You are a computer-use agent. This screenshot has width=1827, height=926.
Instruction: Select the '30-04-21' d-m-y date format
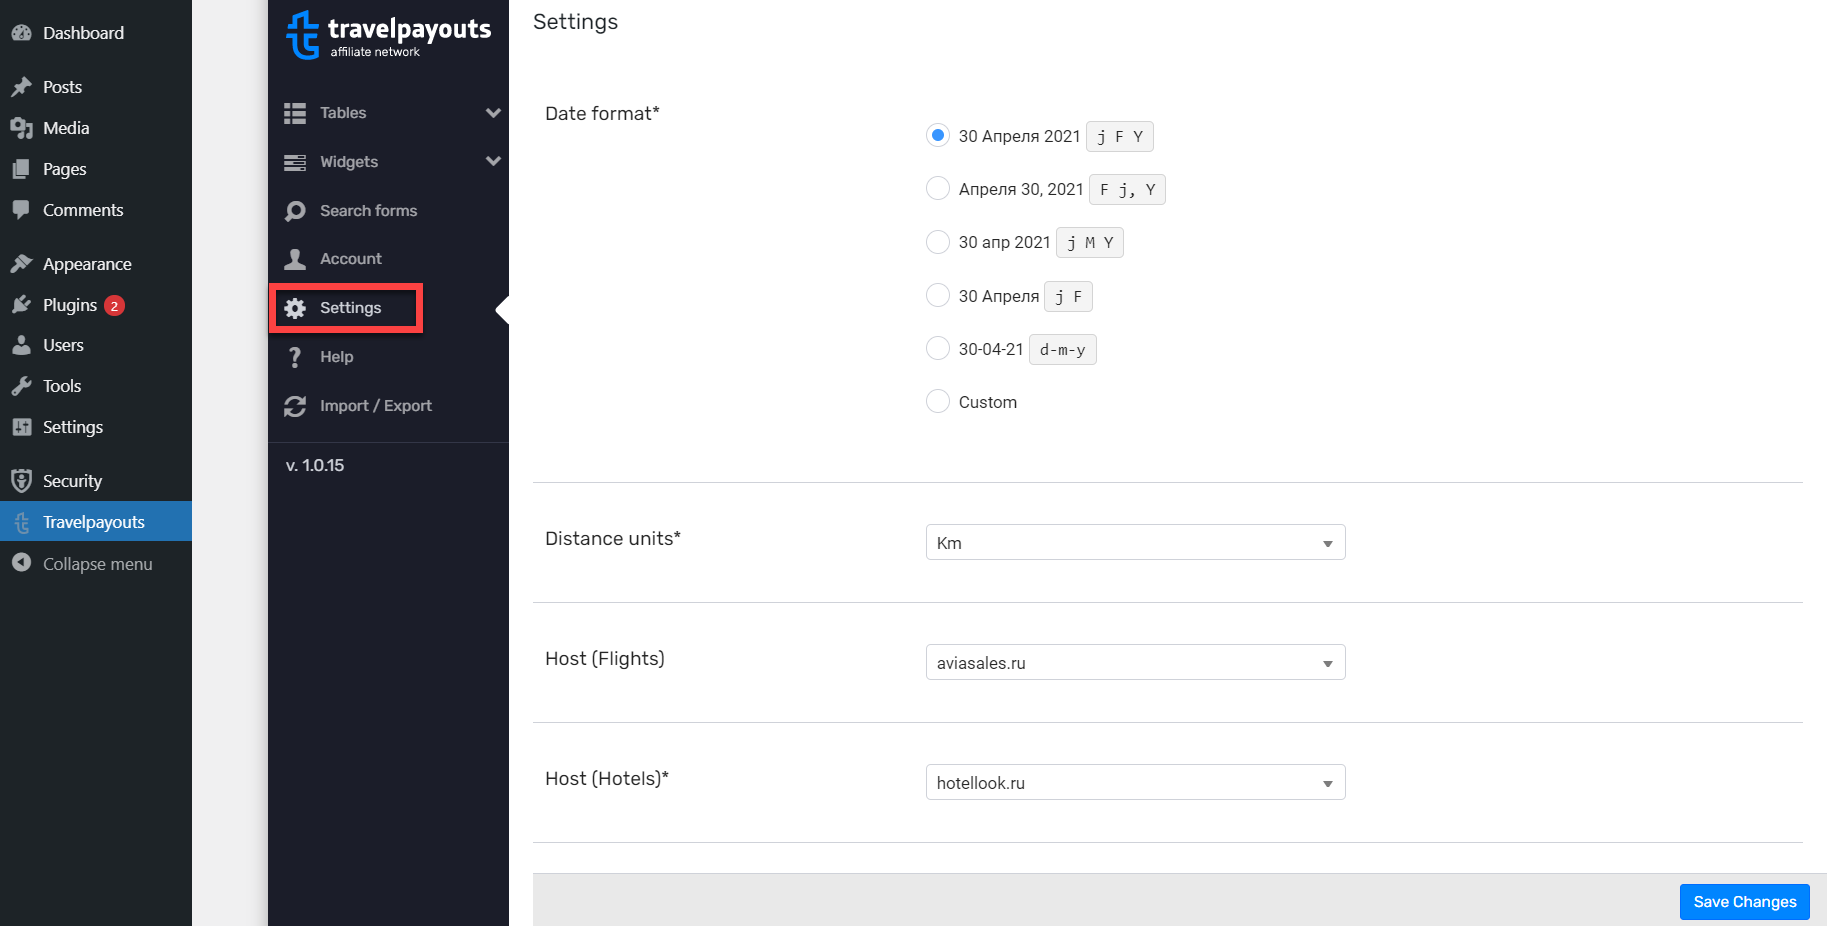point(938,348)
